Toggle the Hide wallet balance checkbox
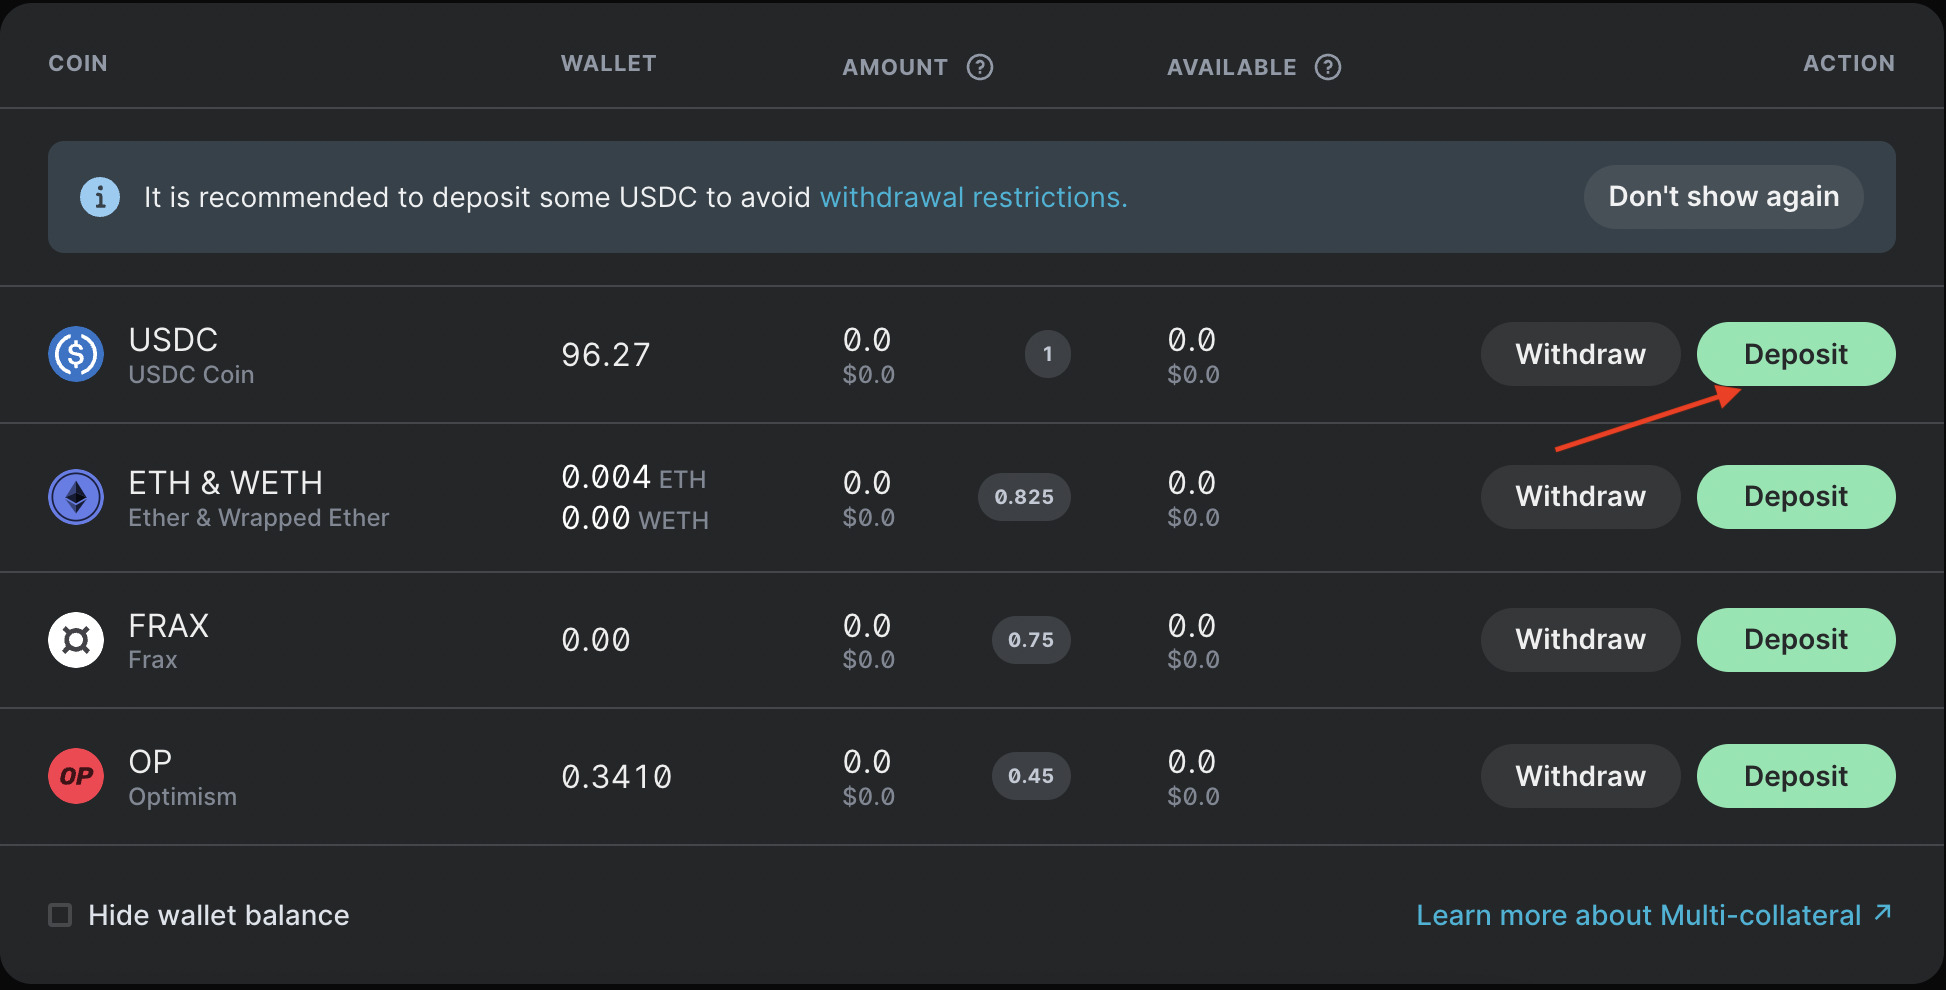 [60, 915]
